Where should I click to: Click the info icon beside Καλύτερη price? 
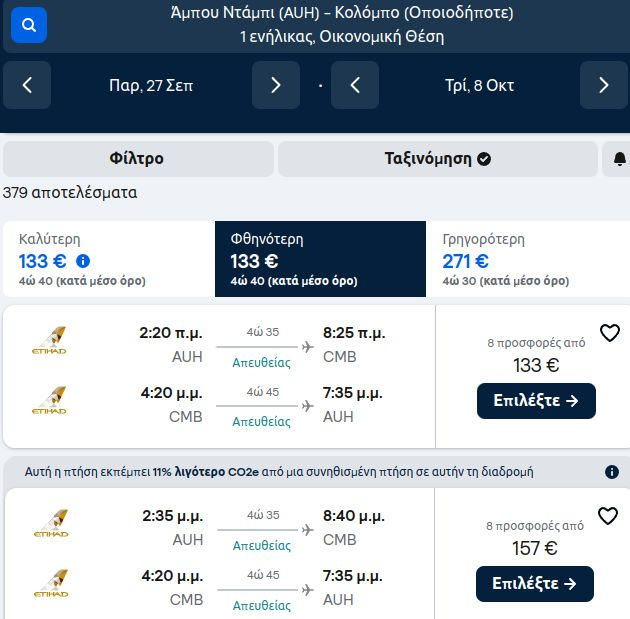pos(83,261)
